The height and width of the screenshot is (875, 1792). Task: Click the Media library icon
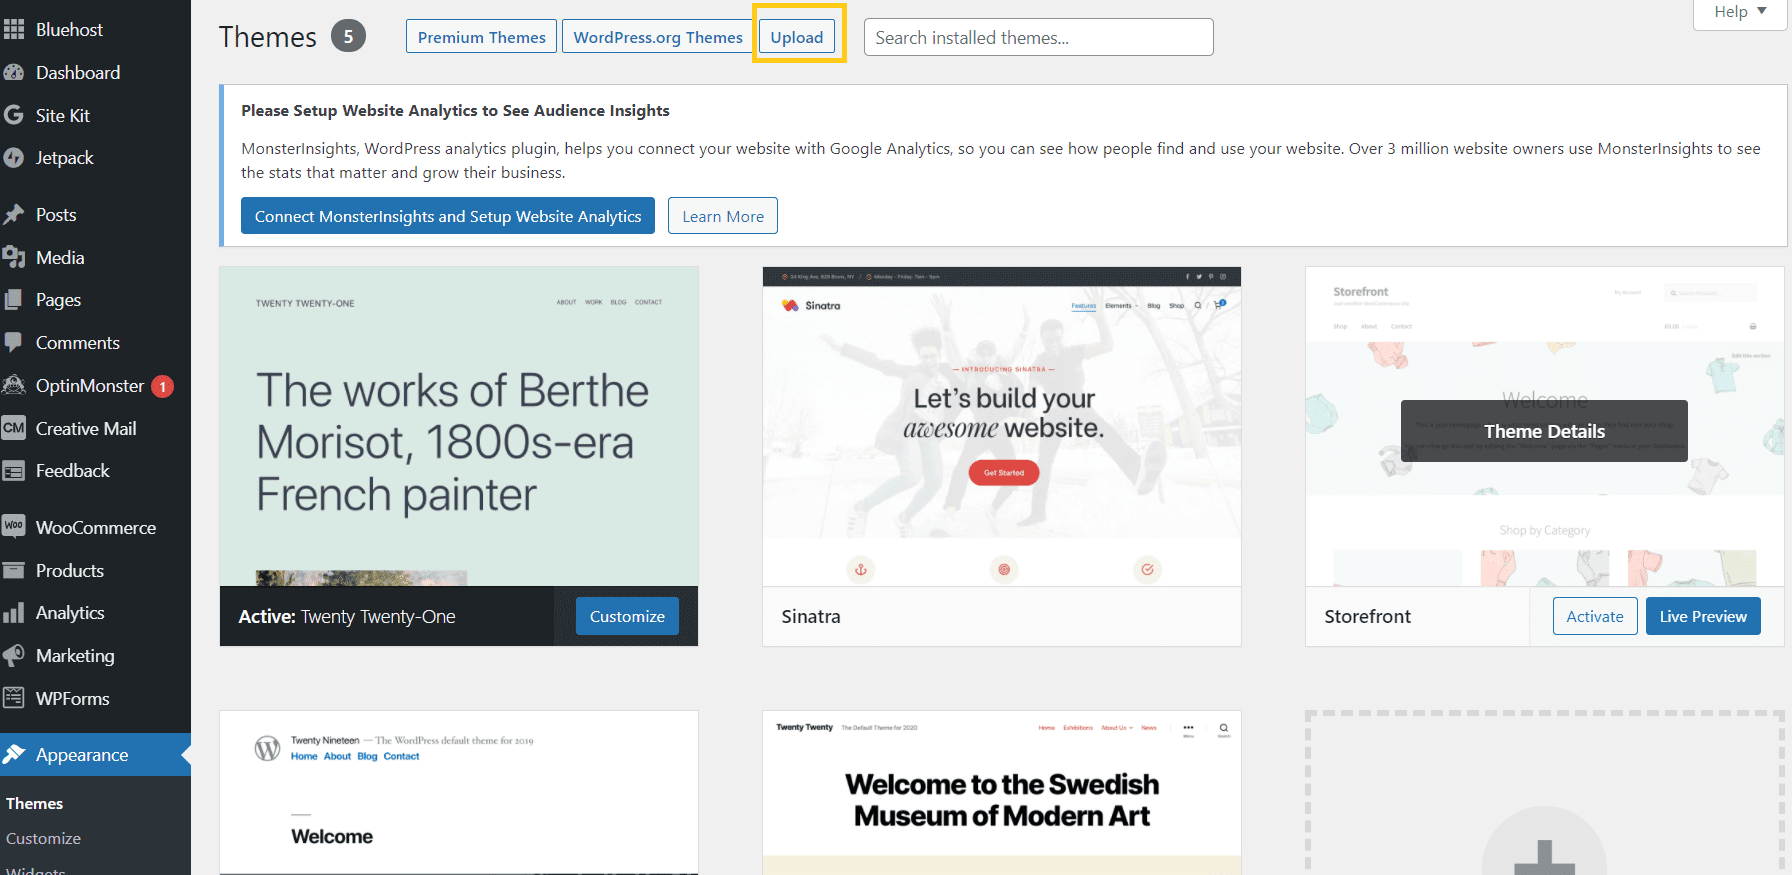coord(14,258)
